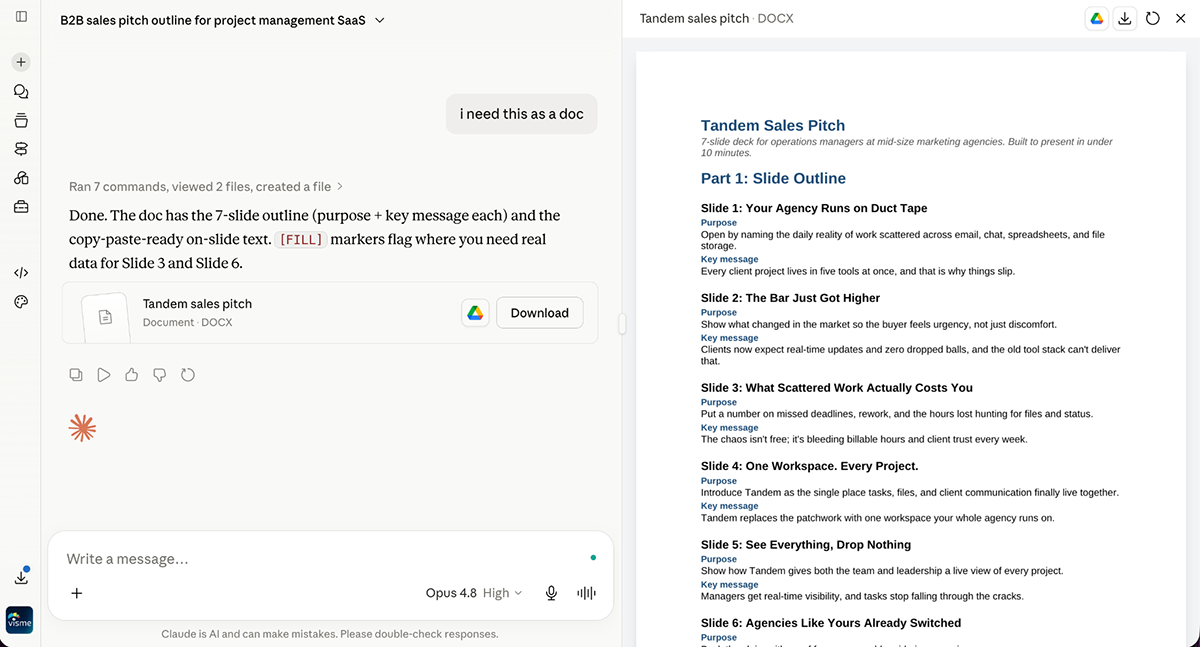The height and width of the screenshot is (647, 1200).
Task: Open the briefcase icon in sidebar
Action: 21,207
